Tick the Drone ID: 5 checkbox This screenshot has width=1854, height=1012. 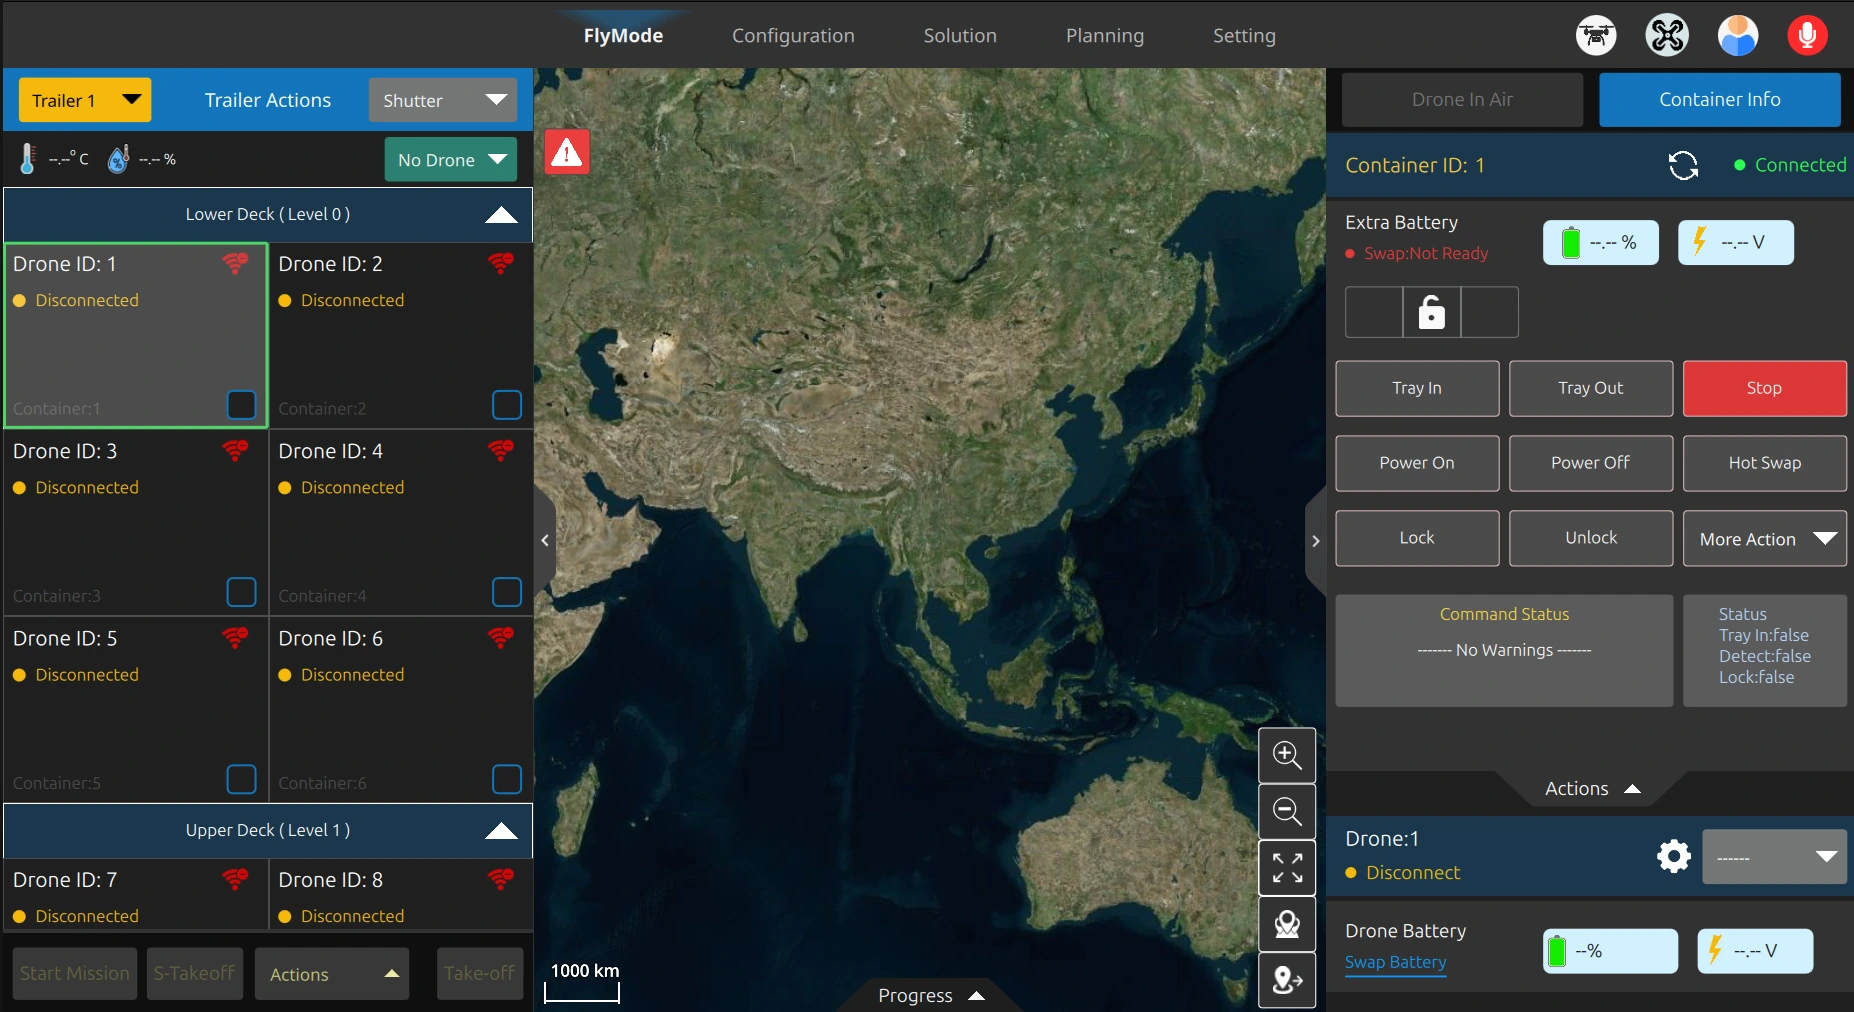point(242,779)
